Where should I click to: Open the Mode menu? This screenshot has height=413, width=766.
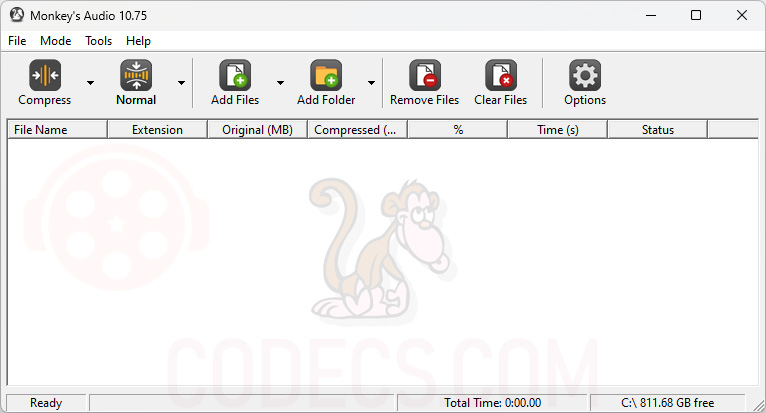tap(56, 41)
